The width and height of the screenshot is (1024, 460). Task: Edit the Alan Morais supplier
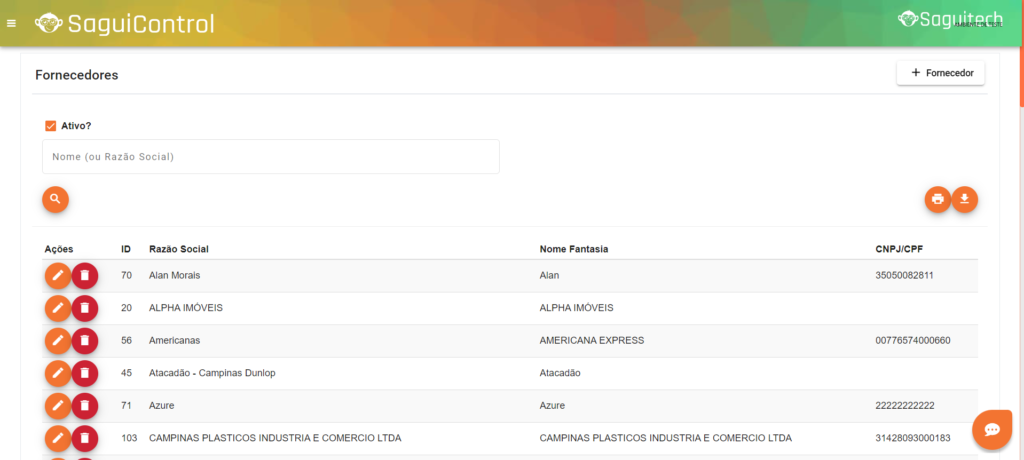(58, 275)
